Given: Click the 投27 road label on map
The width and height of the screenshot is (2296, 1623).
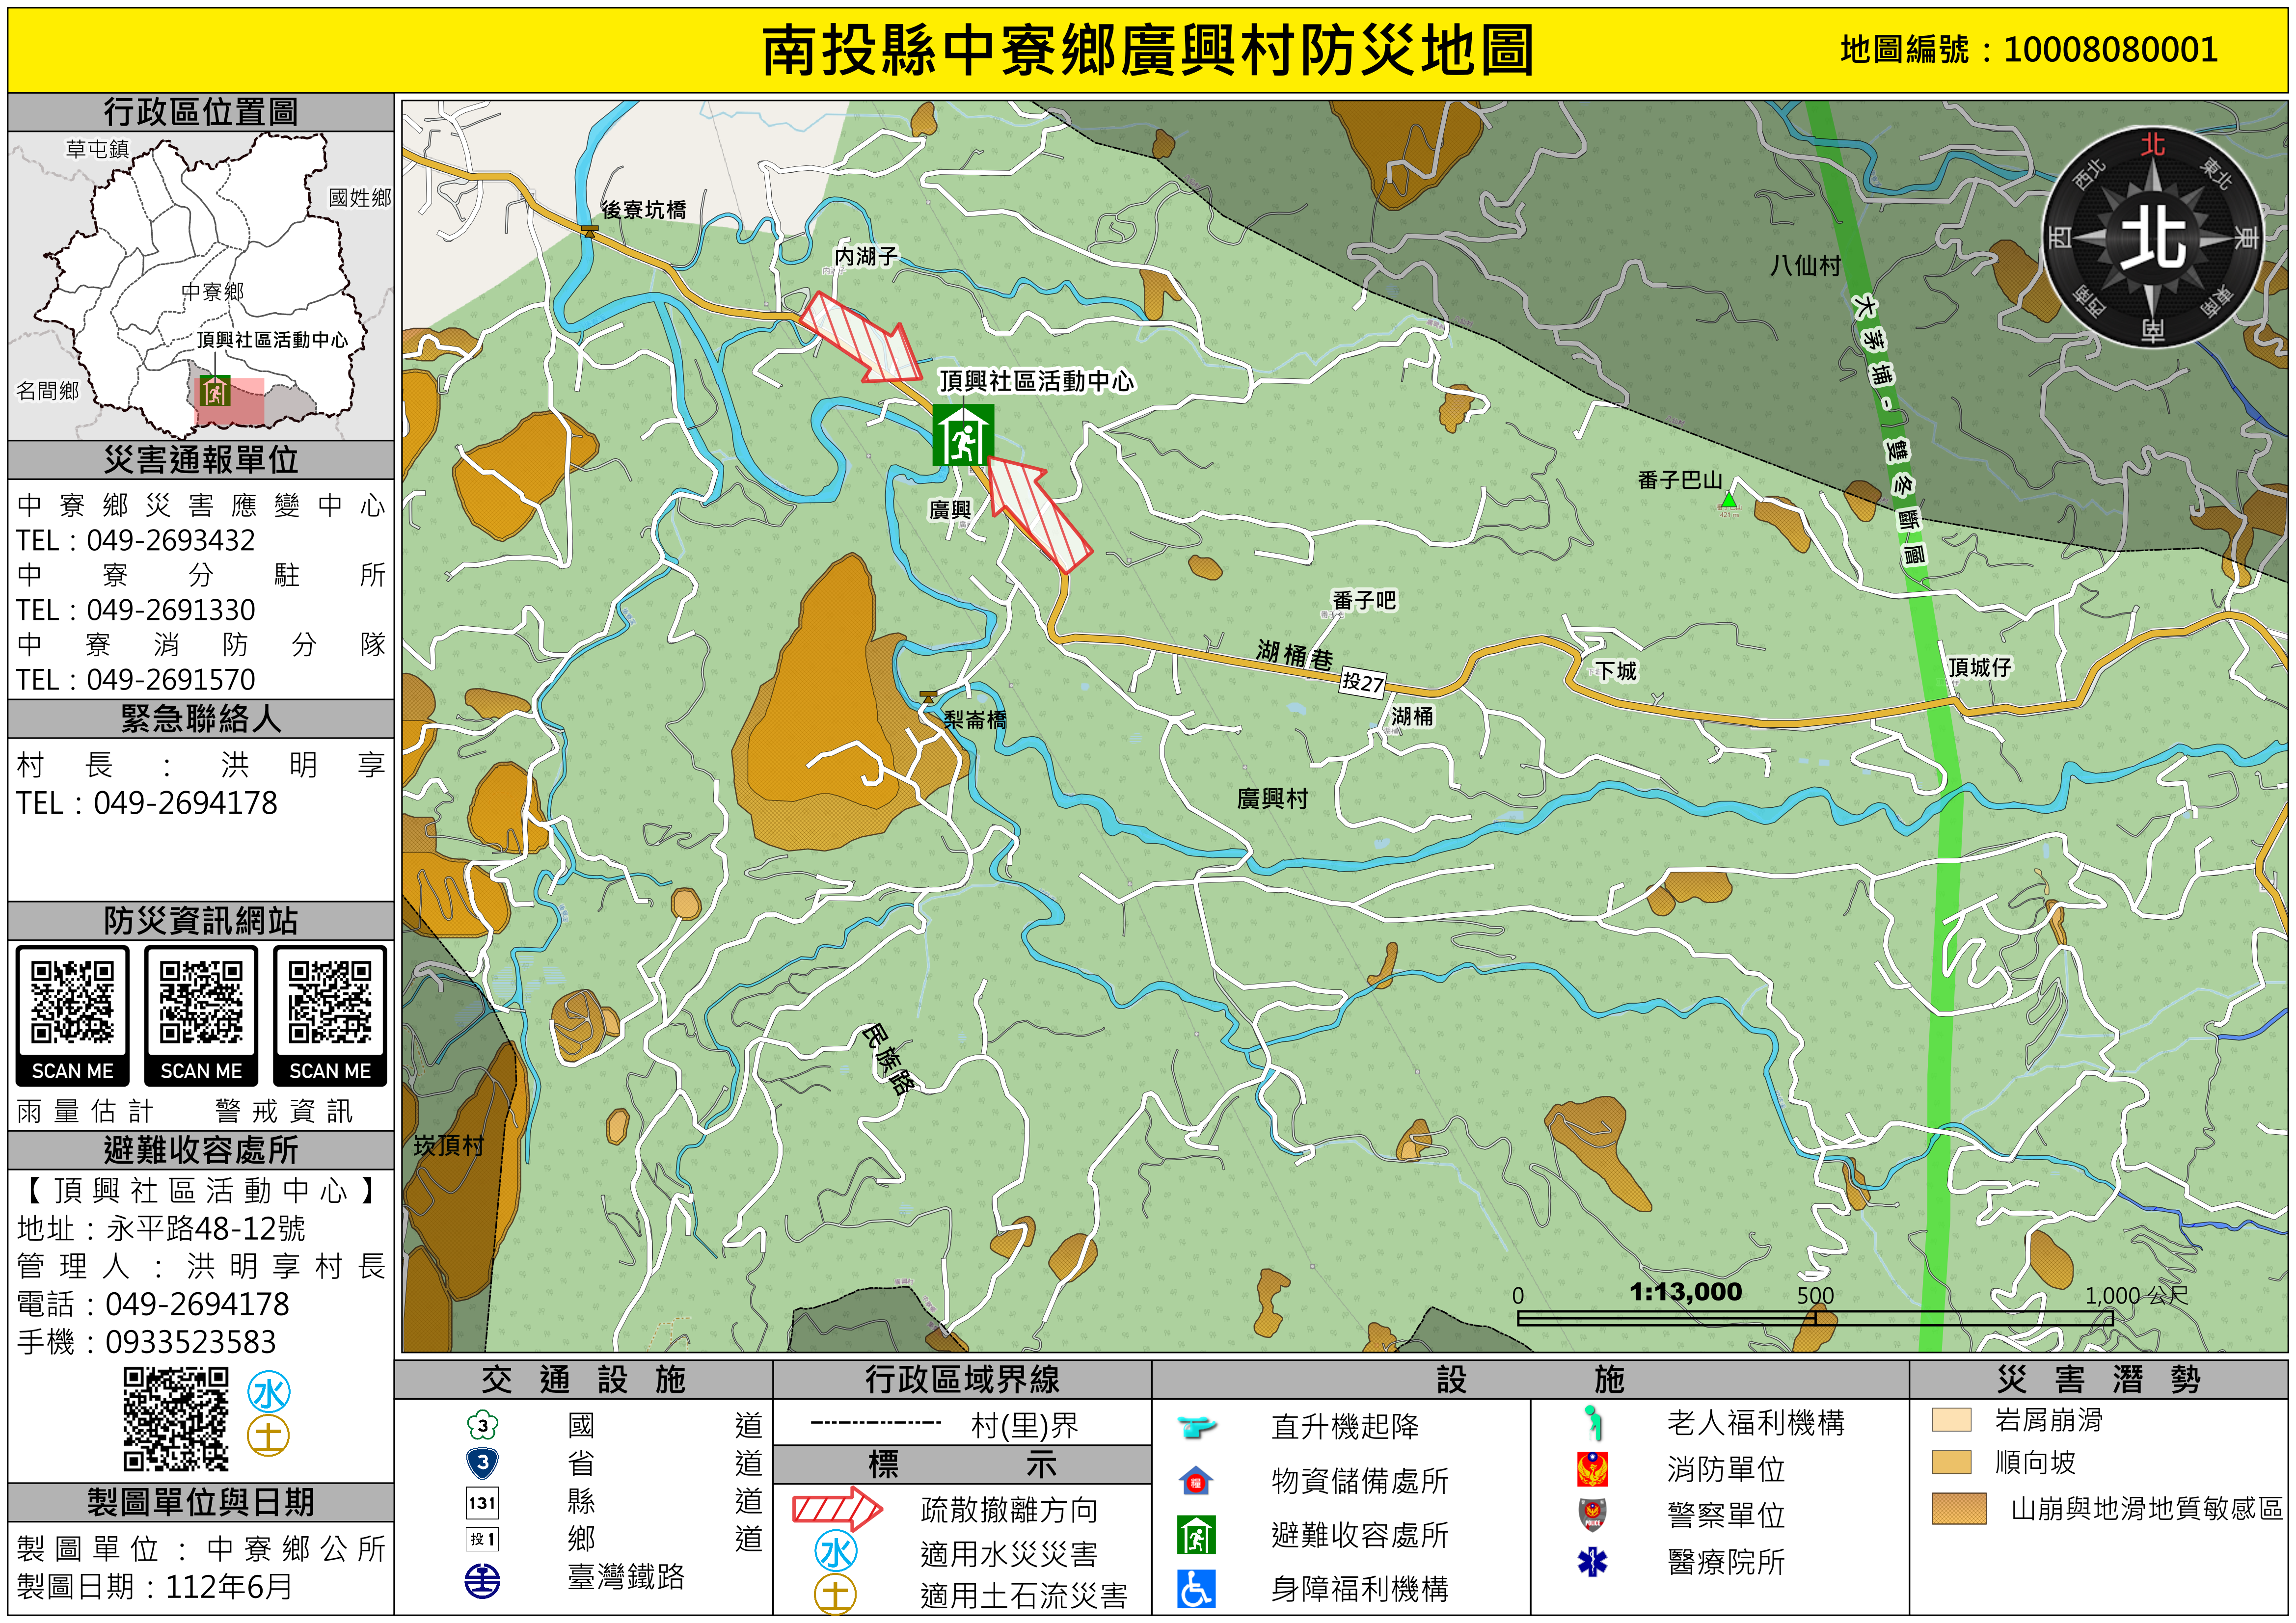Looking at the screenshot, I should (1362, 682).
